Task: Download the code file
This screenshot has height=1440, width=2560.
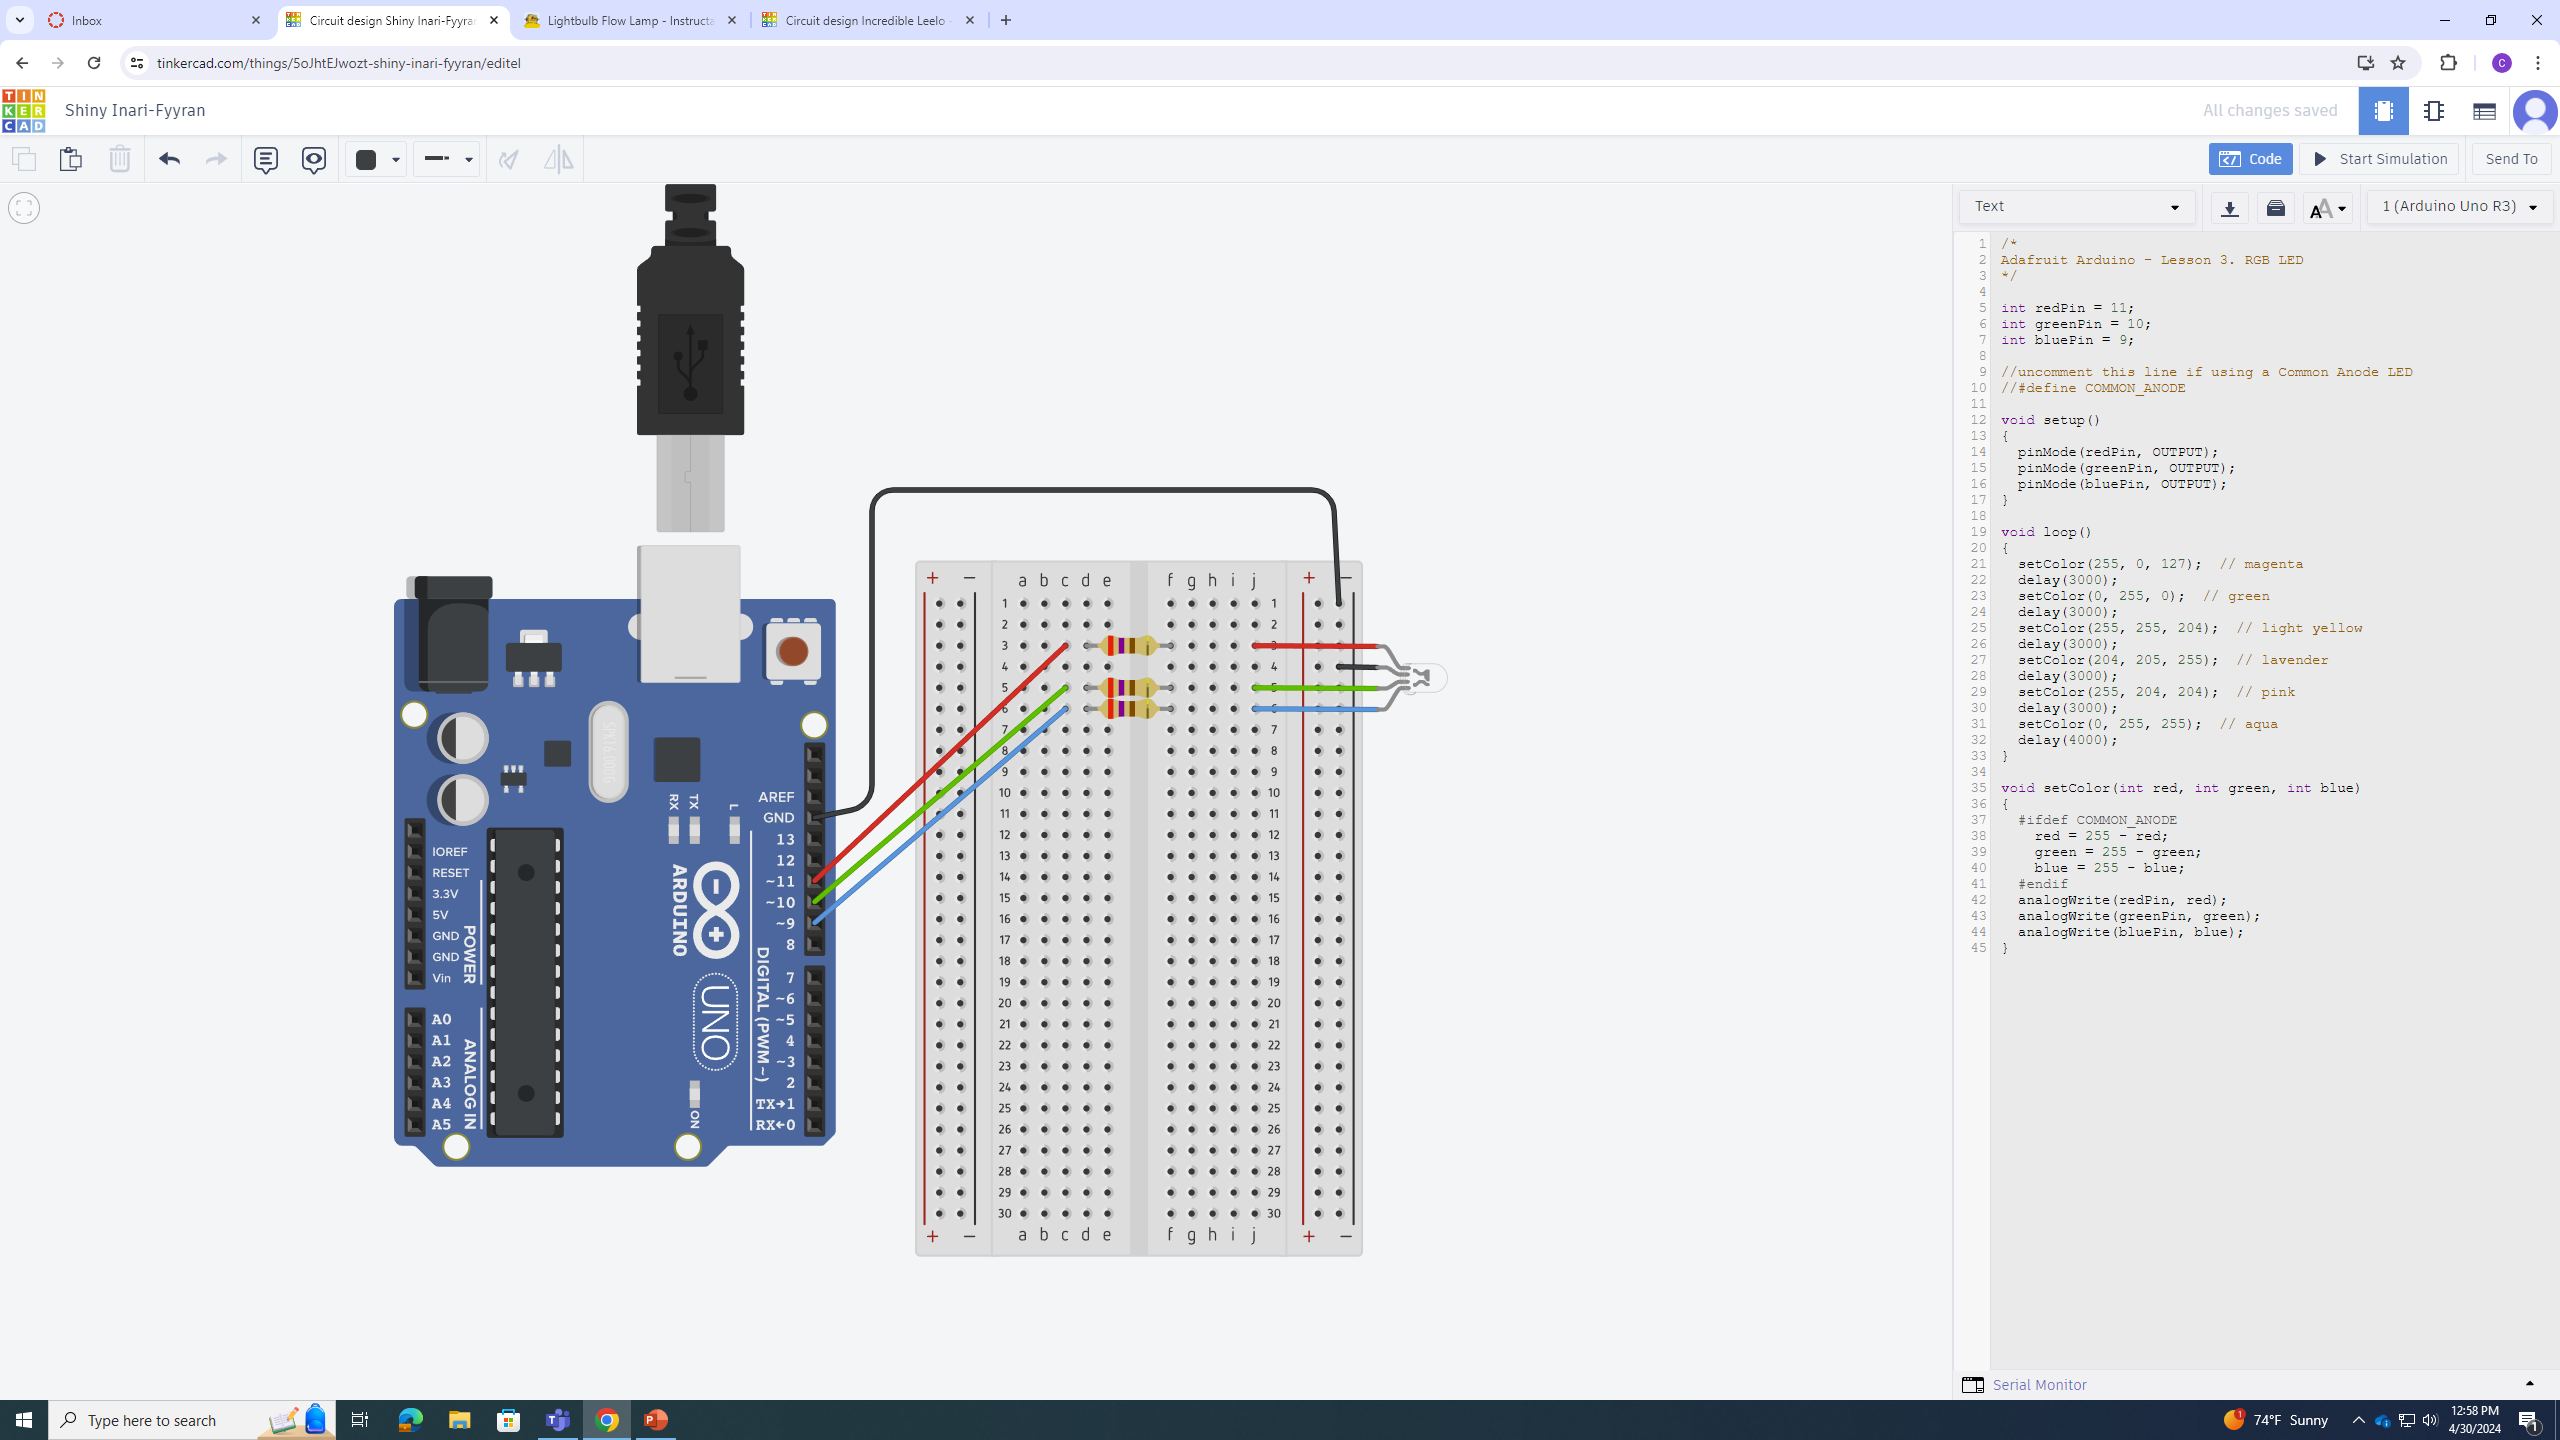Action: point(2229,208)
